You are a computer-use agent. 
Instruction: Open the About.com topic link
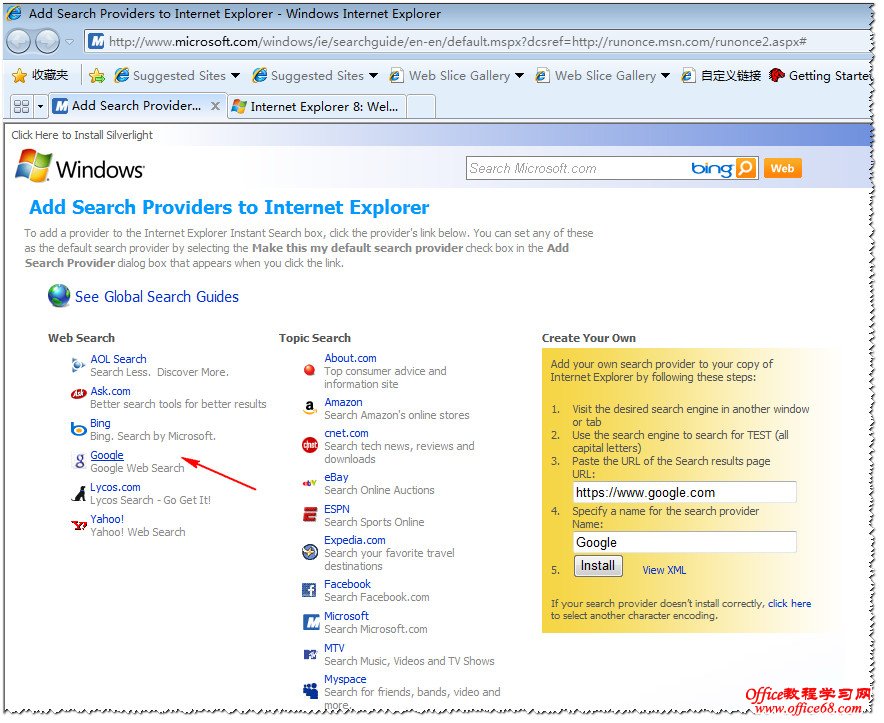[x=350, y=358]
